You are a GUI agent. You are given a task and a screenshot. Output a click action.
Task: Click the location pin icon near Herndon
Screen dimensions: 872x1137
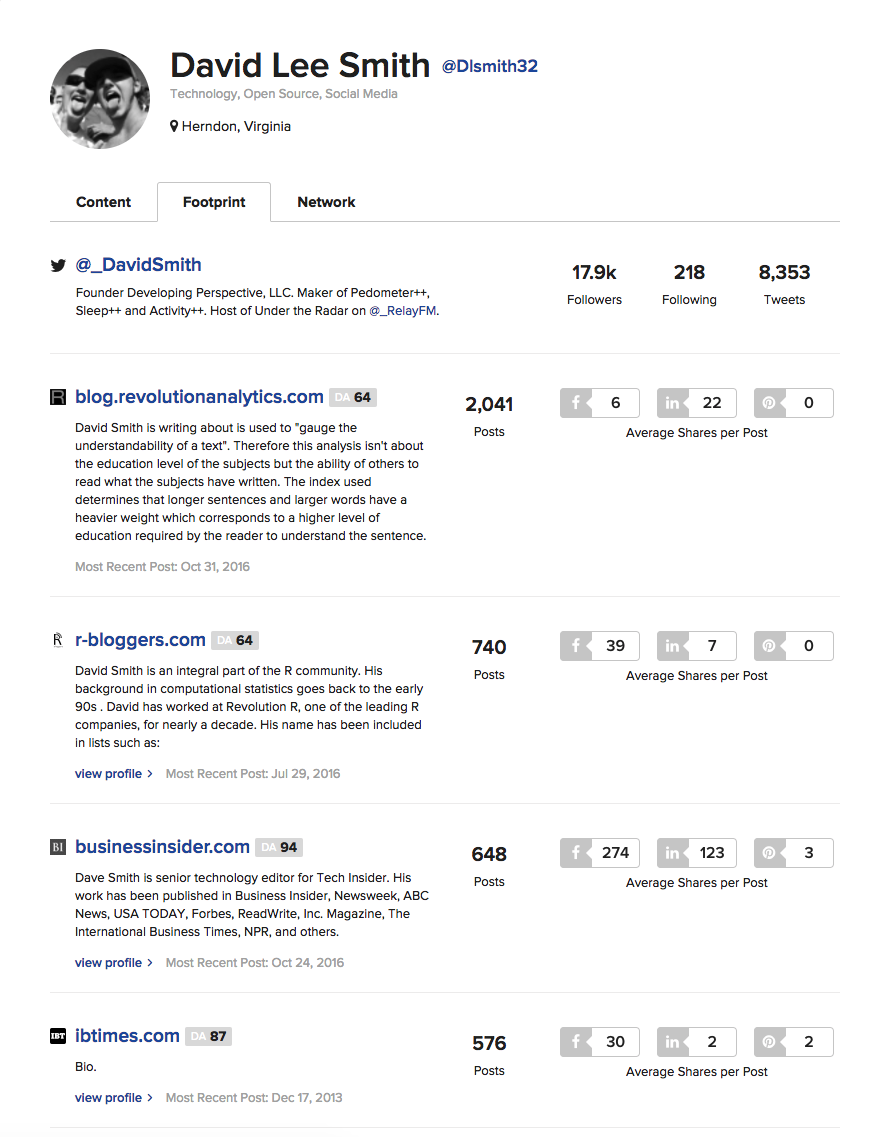(x=174, y=127)
